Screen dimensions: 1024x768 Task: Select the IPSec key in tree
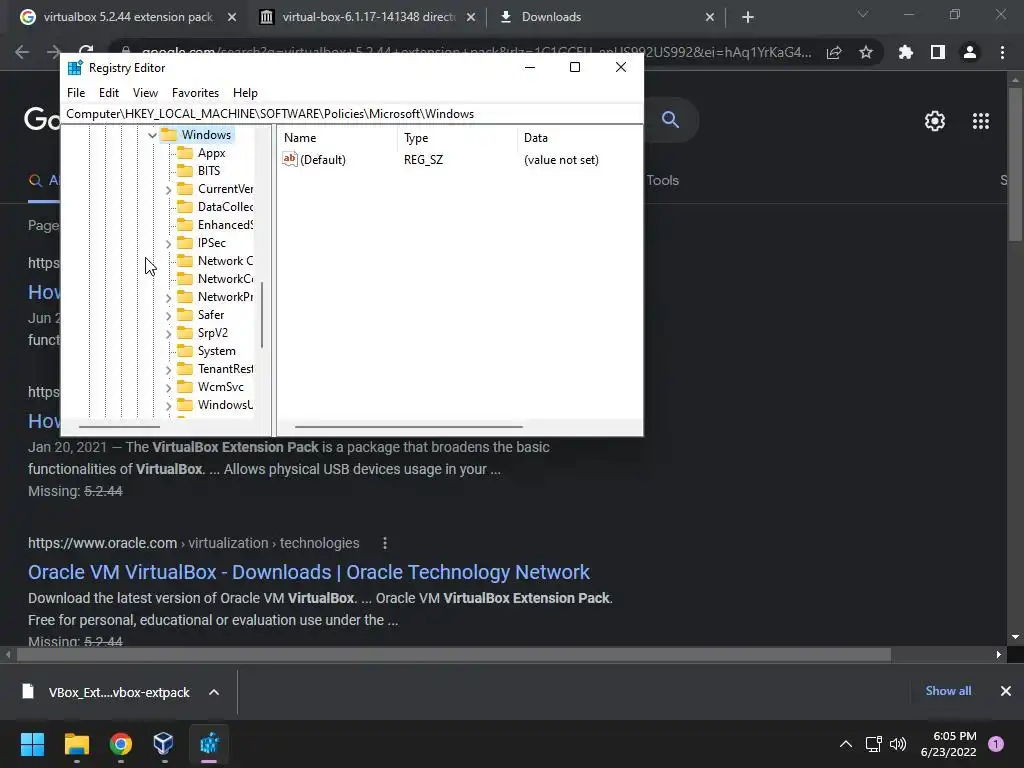pos(212,243)
